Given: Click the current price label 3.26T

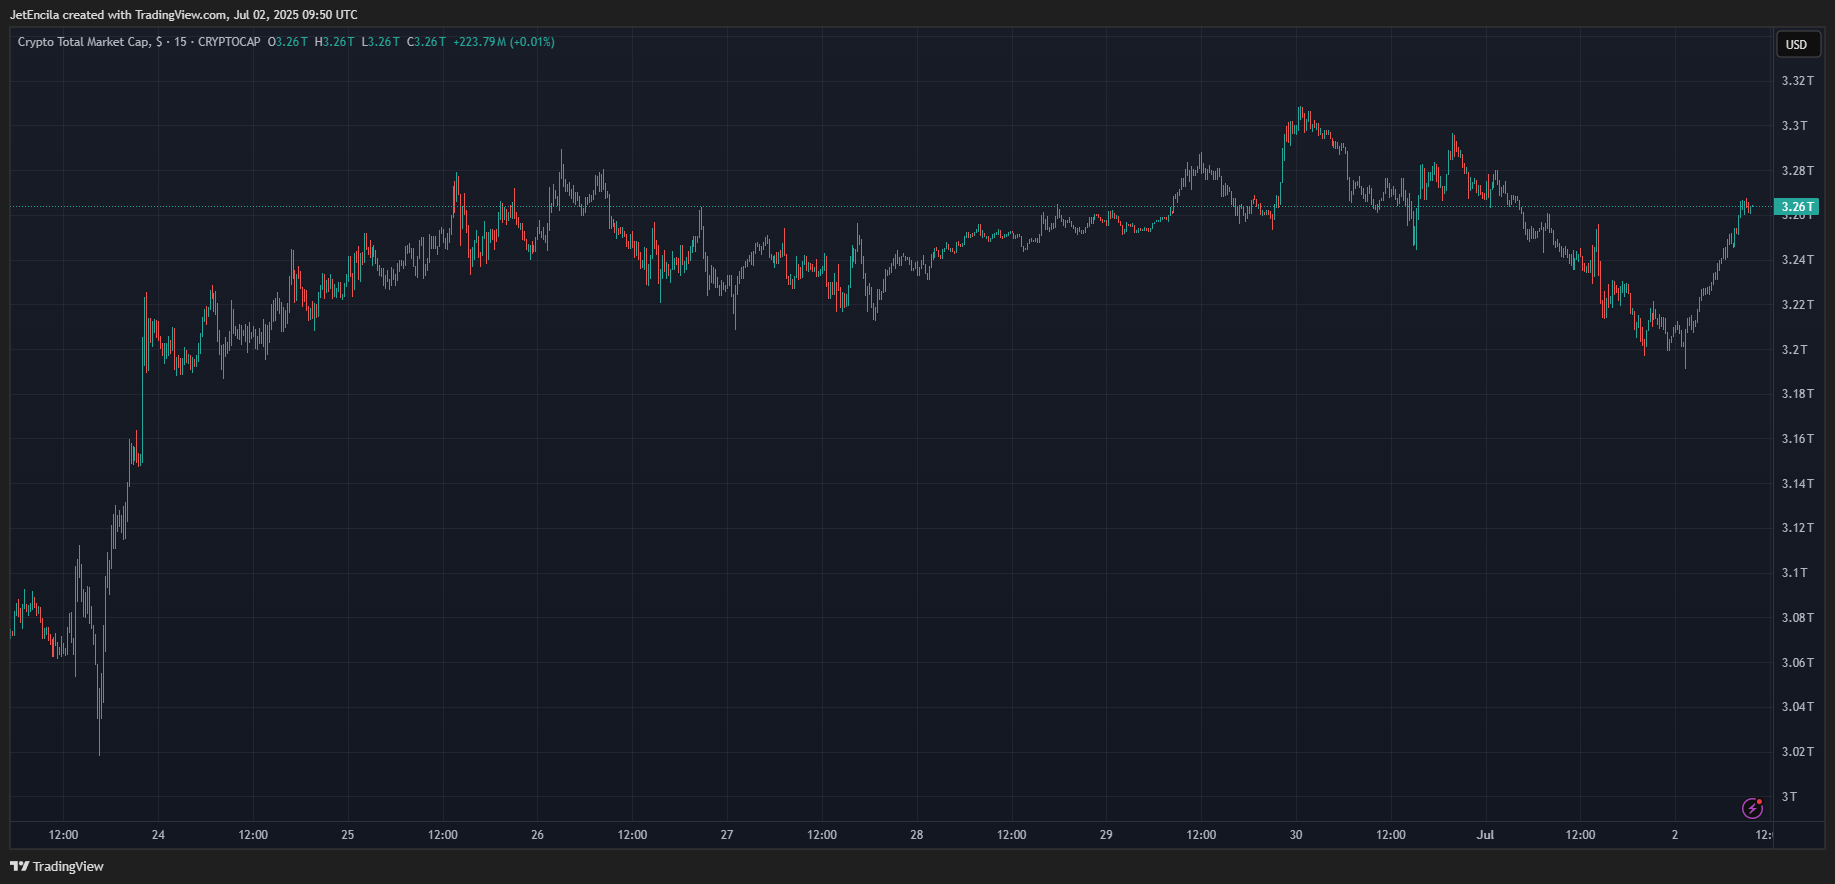Looking at the screenshot, I should click(x=1797, y=207).
